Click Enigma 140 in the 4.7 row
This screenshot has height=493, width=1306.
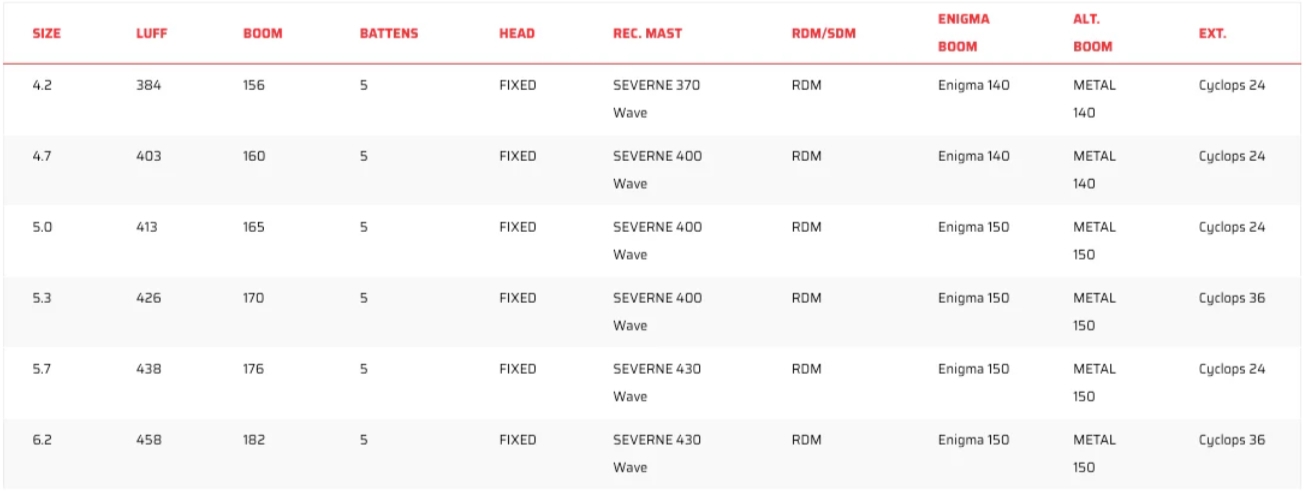pyautogui.click(x=973, y=156)
